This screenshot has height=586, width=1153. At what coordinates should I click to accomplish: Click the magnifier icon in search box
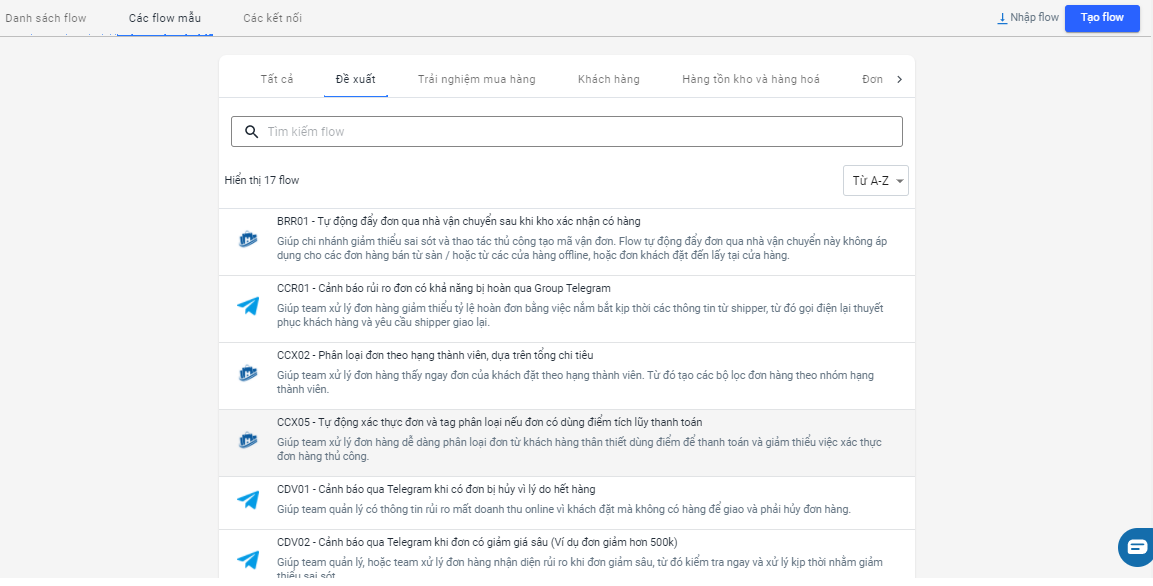pyautogui.click(x=252, y=132)
